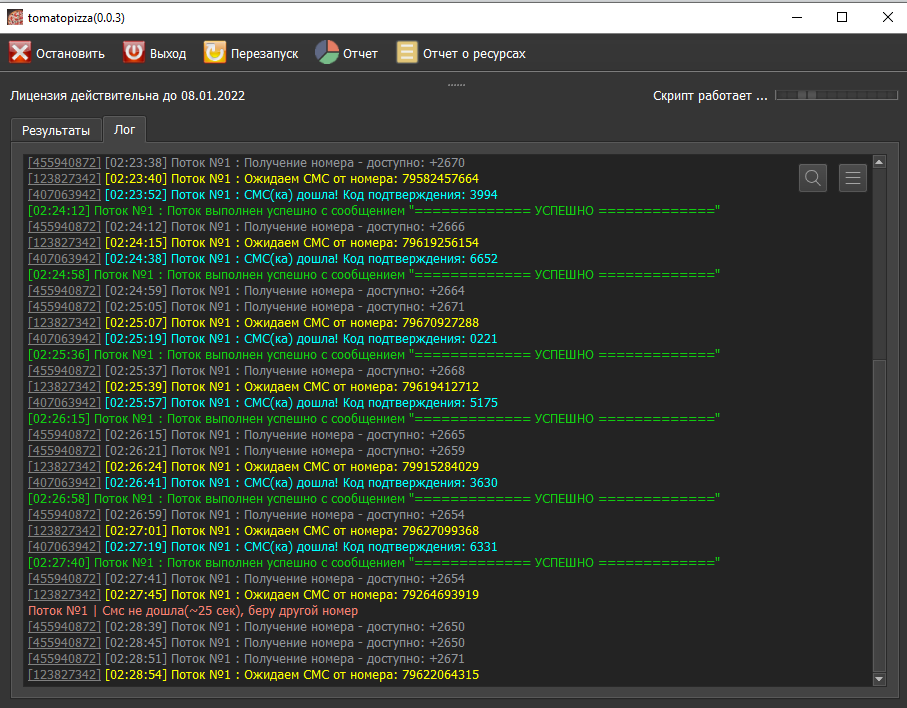
Task: Click the Выход power icon
Action: click(134, 53)
